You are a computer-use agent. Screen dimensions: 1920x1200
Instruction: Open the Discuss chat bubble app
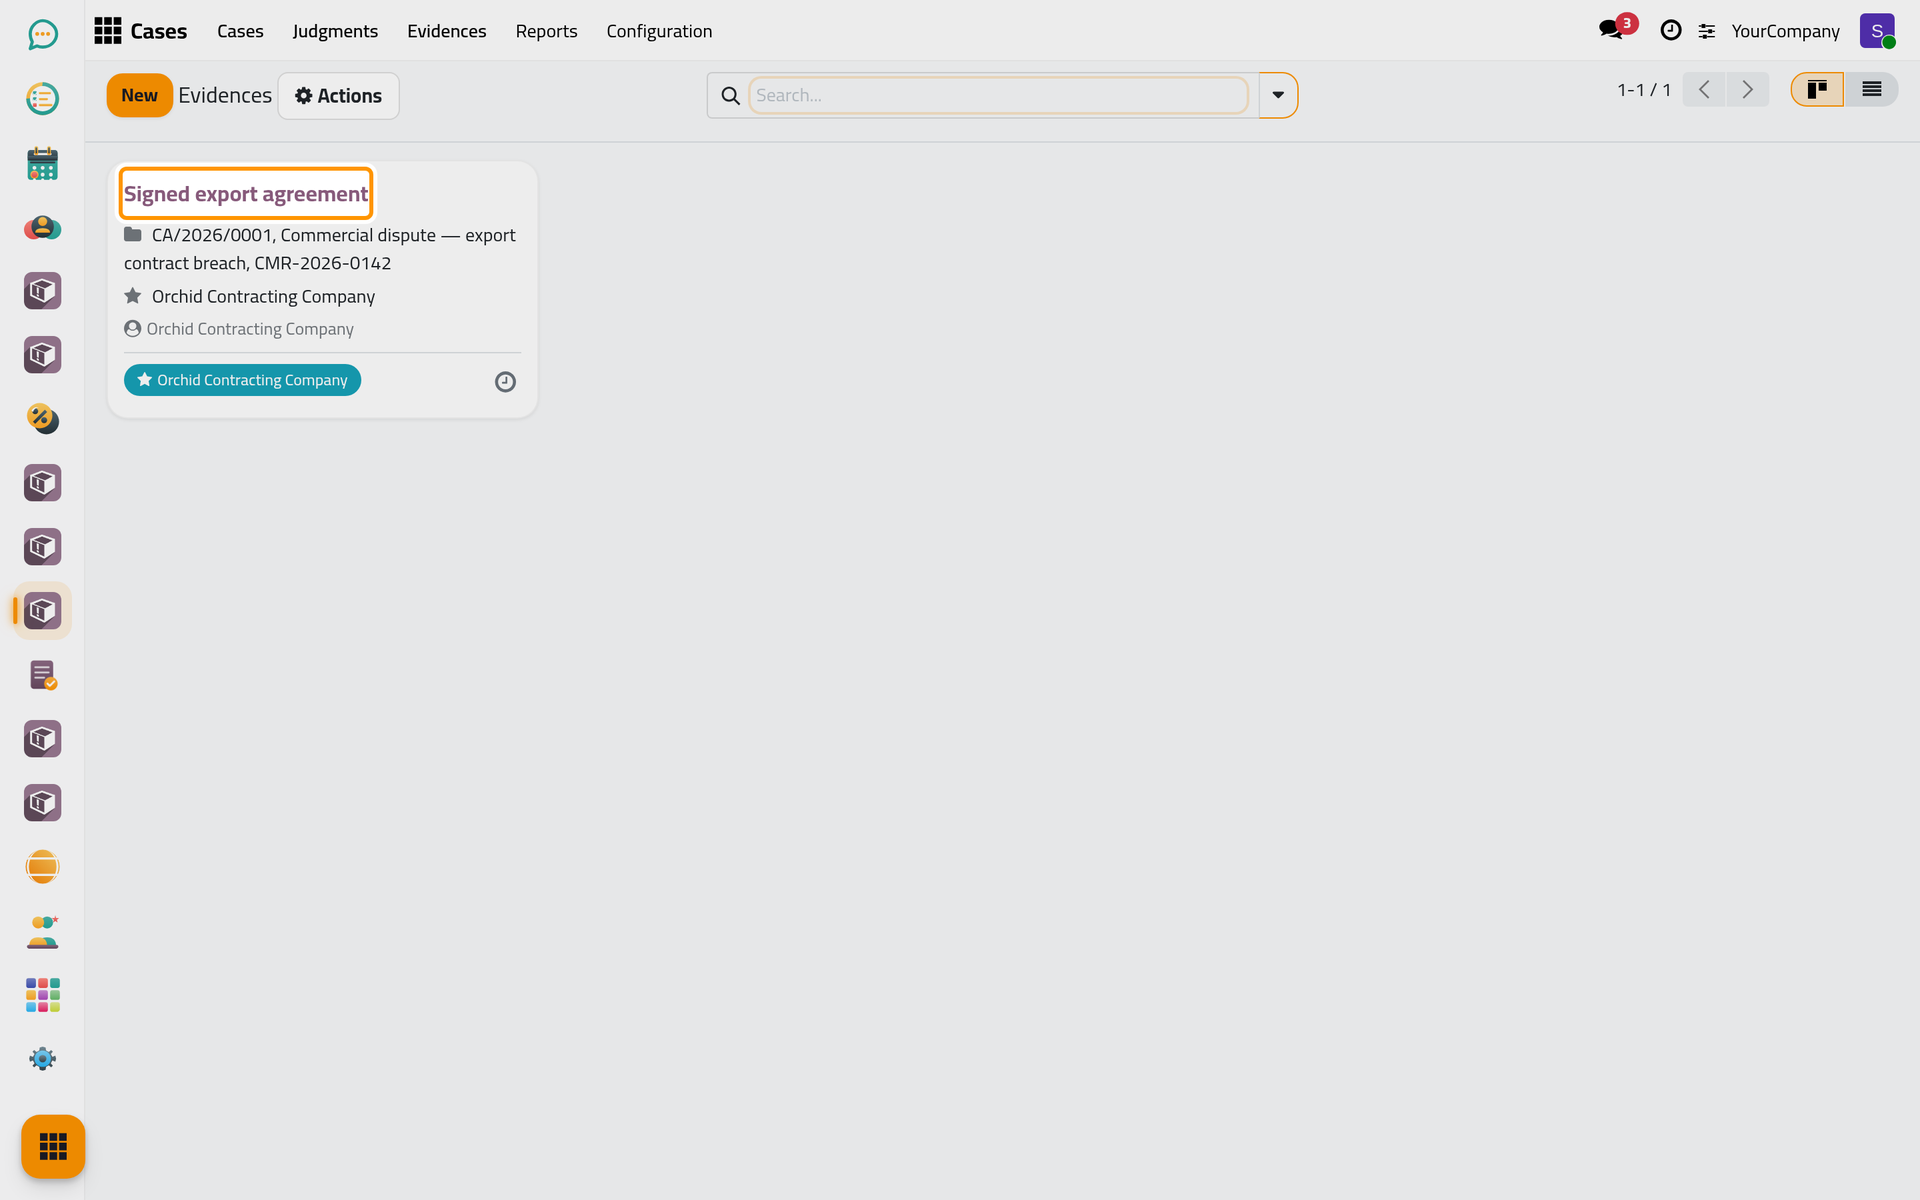pos(42,35)
